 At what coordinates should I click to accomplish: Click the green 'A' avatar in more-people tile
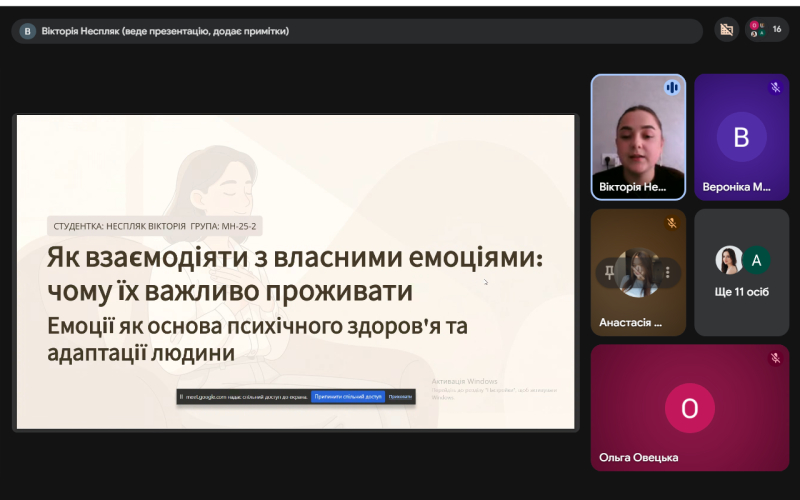(x=756, y=260)
